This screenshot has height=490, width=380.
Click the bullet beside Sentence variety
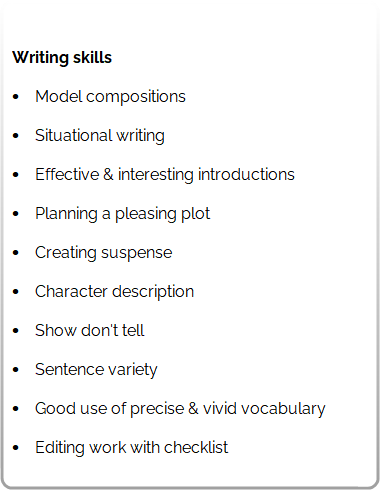coord(16,370)
